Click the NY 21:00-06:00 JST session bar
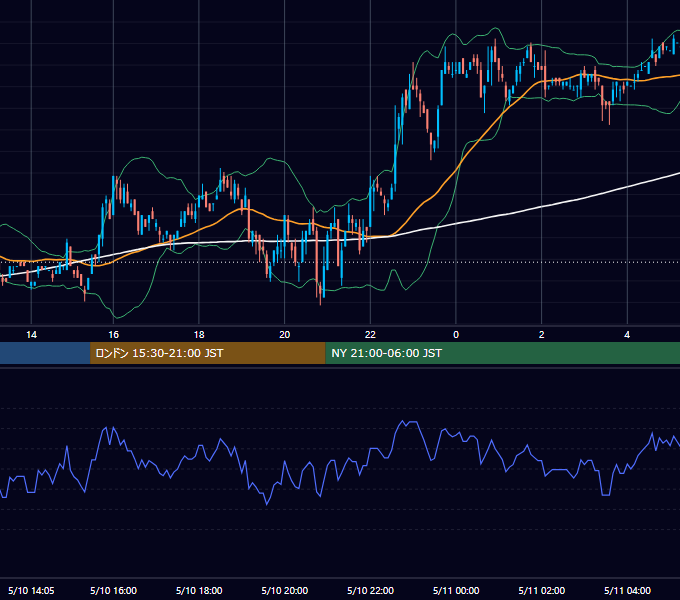Viewport: 680px width, 600px height. click(503, 353)
